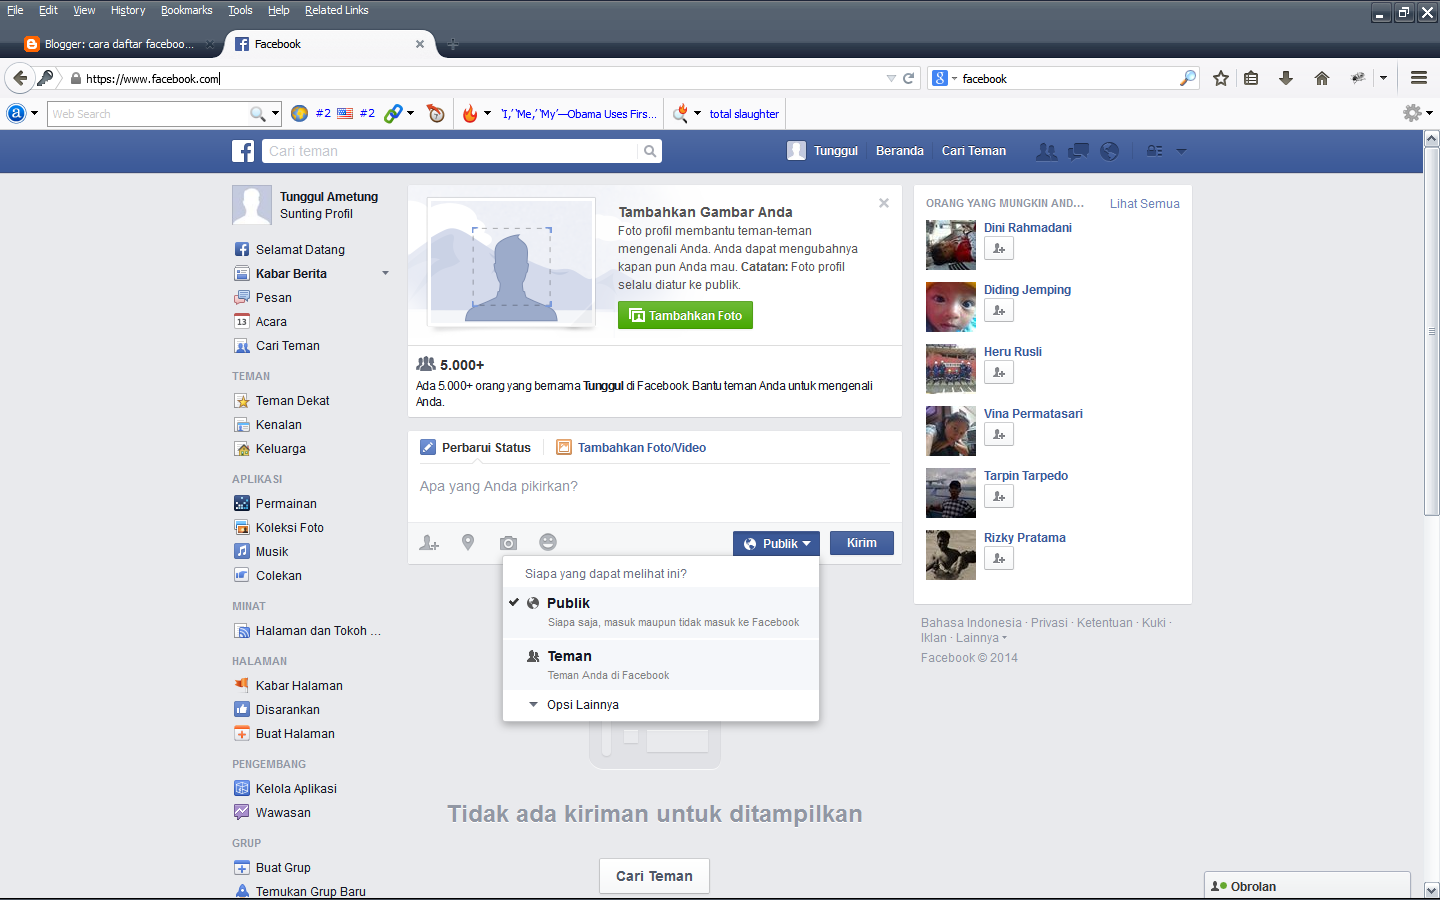Open Lihat Semua friend suggestions

pyautogui.click(x=1144, y=203)
